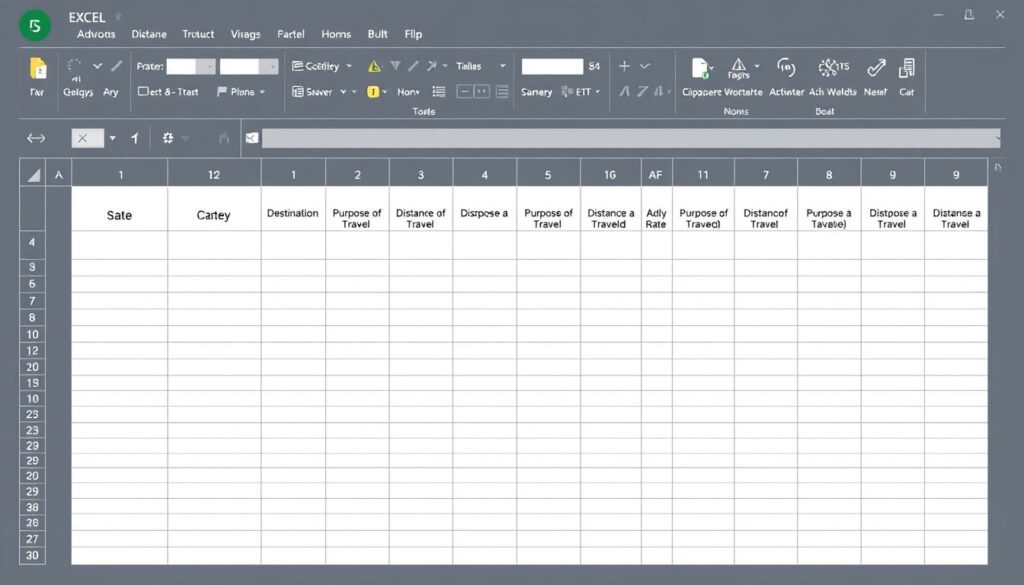Expand the Codtley dropdown arrow
The height and width of the screenshot is (585, 1024).
pos(349,66)
